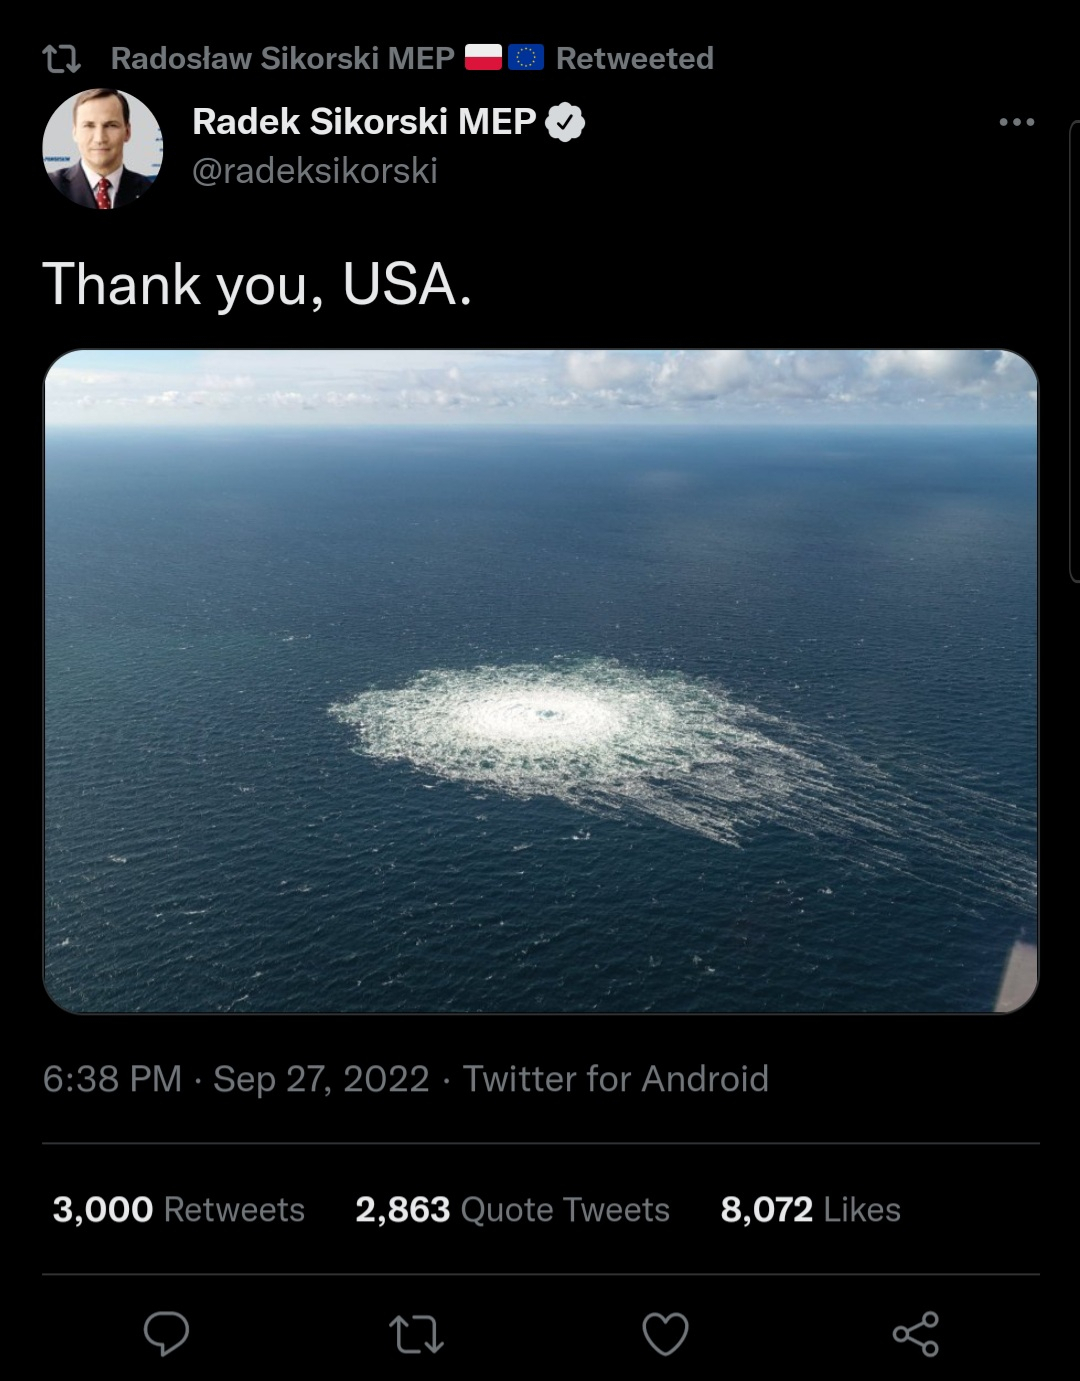The height and width of the screenshot is (1381, 1080).
Task: Open the @radeksikorski handle
Action: 314,171
